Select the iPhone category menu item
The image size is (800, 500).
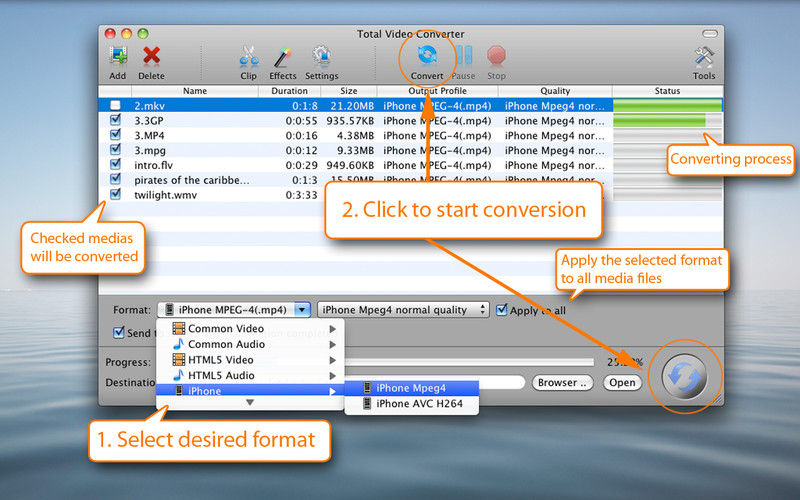click(250, 391)
